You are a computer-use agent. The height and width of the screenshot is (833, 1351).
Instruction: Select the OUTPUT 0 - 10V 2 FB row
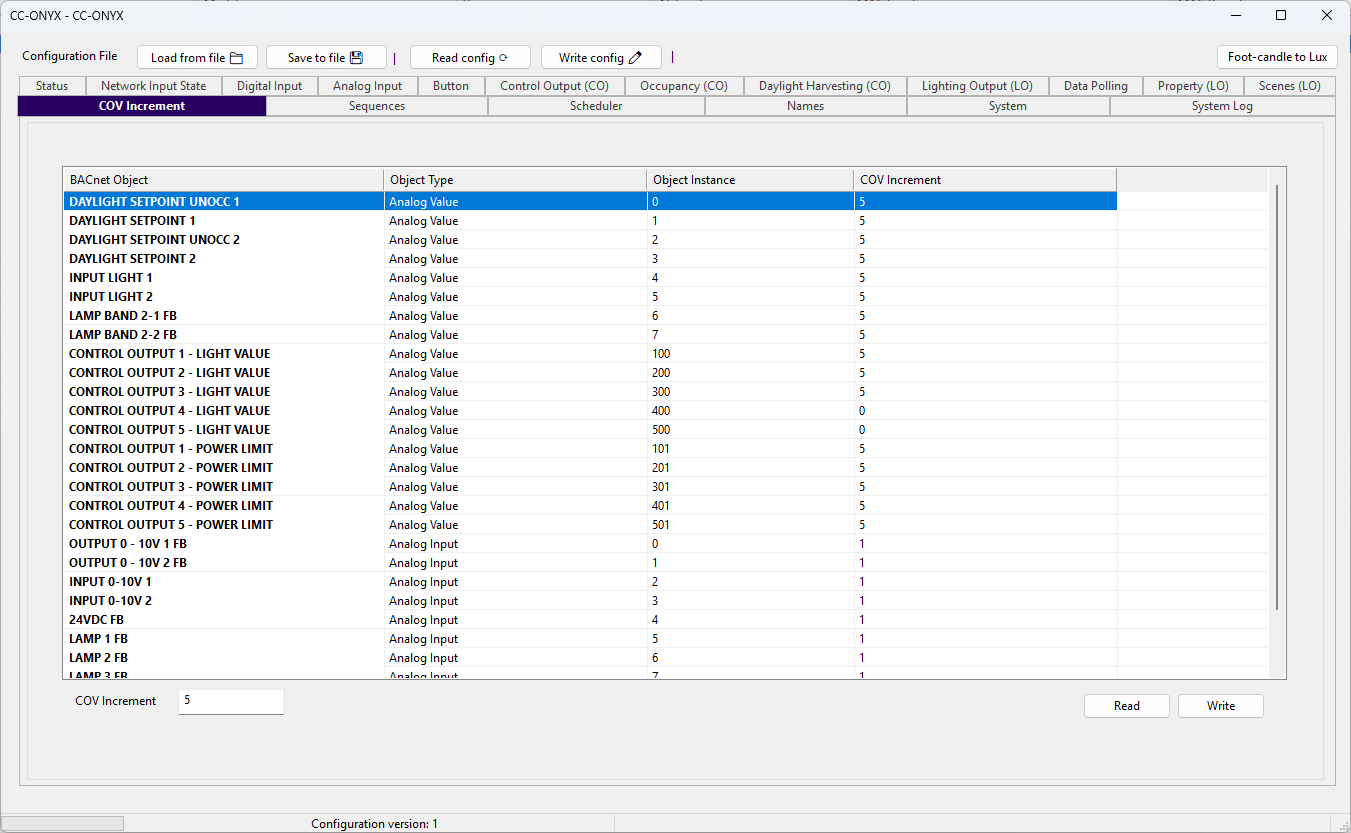pyautogui.click(x=590, y=563)
